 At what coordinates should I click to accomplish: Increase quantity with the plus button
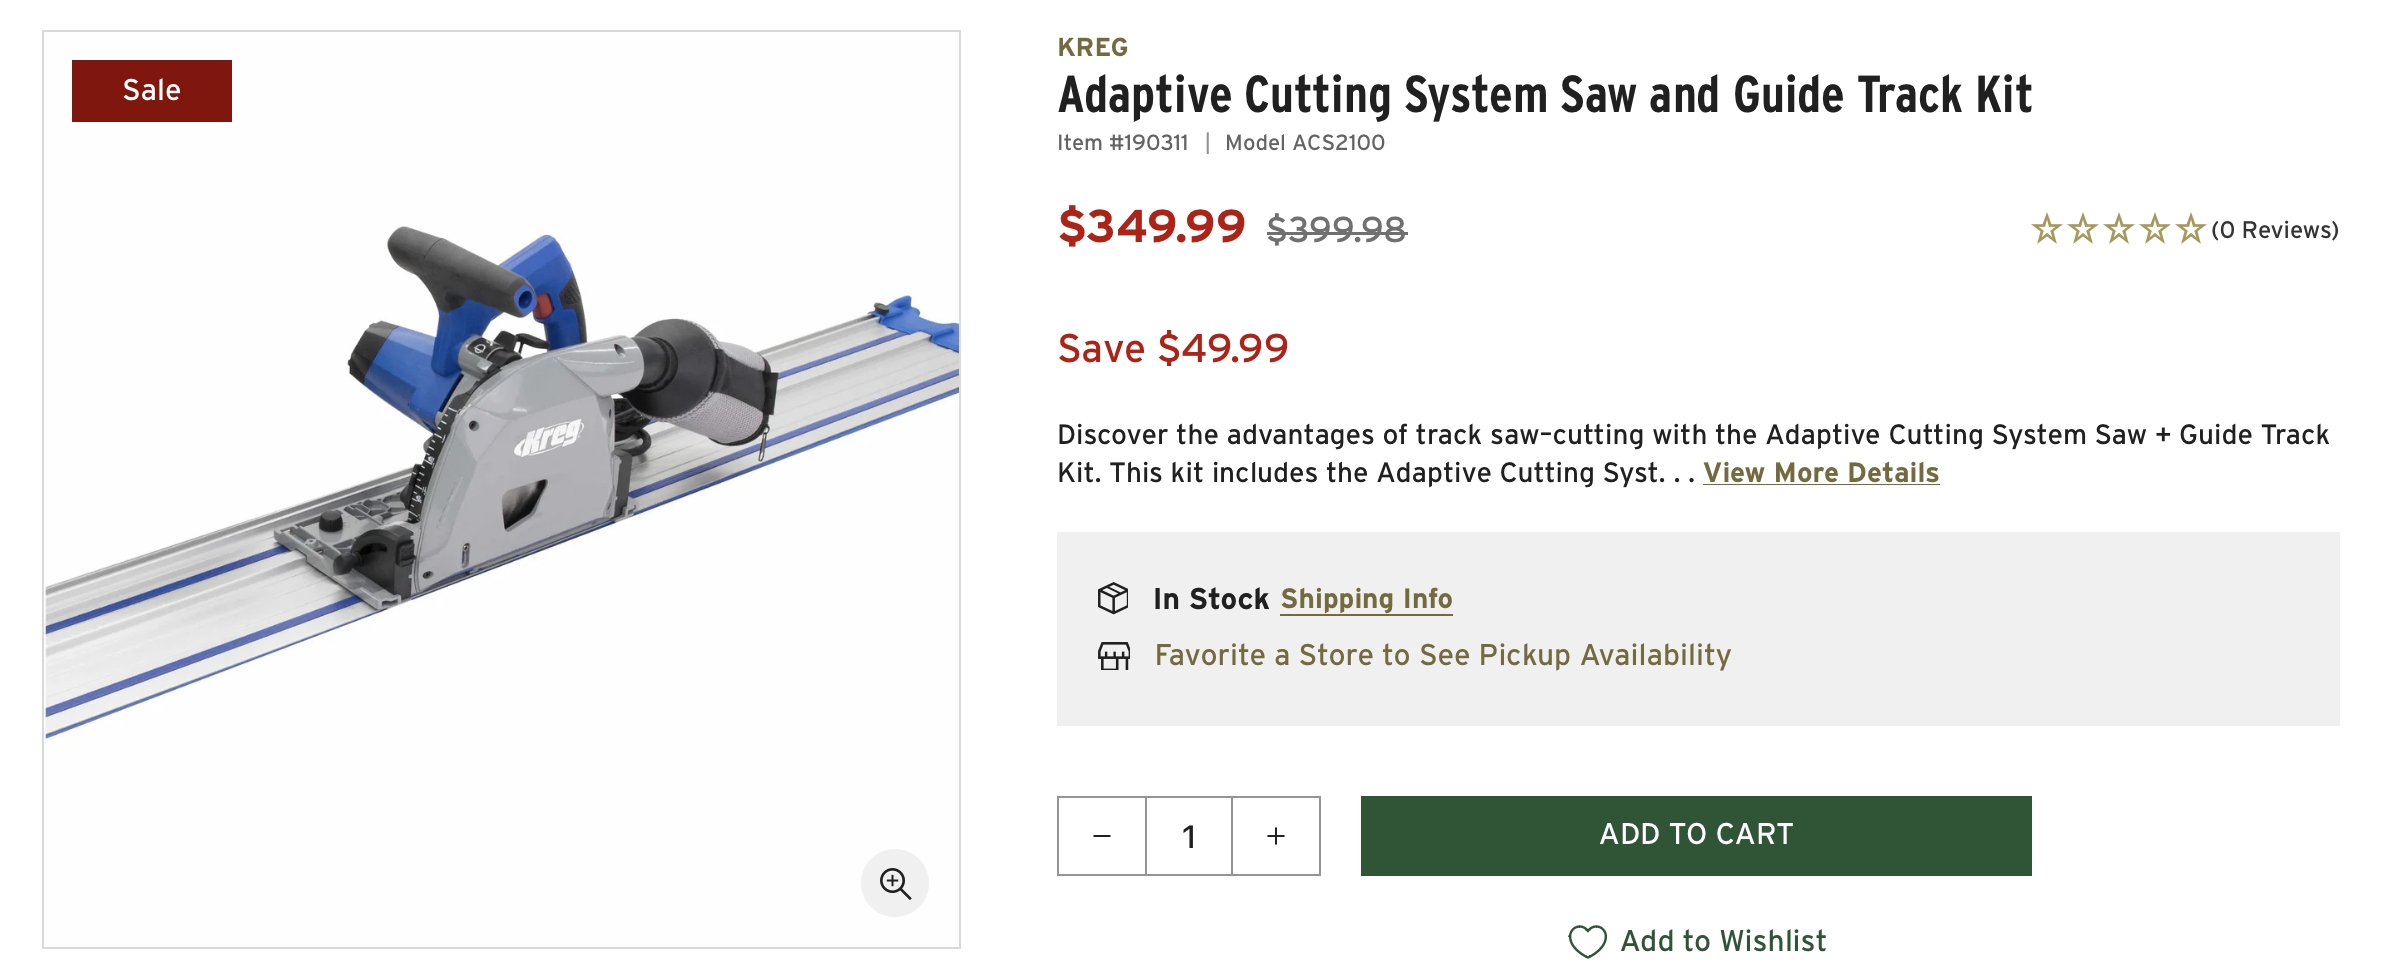pos(1276,836)
